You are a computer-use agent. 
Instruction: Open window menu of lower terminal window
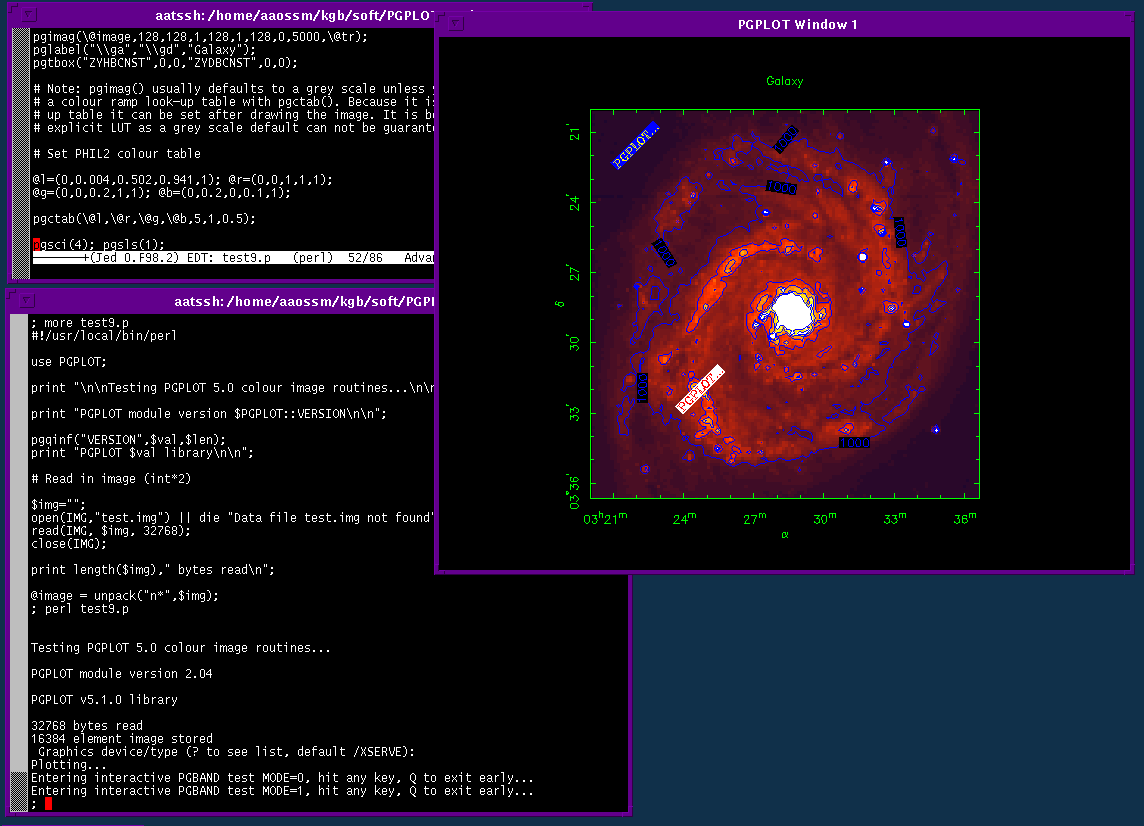24,300
